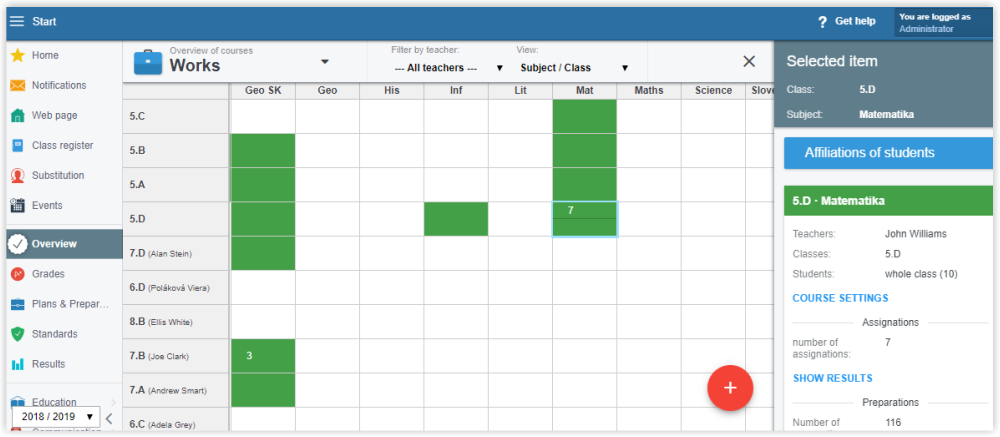1000x437 pixels.
Task: Select the green 5.D Inf cell
Action: (456, 219)
